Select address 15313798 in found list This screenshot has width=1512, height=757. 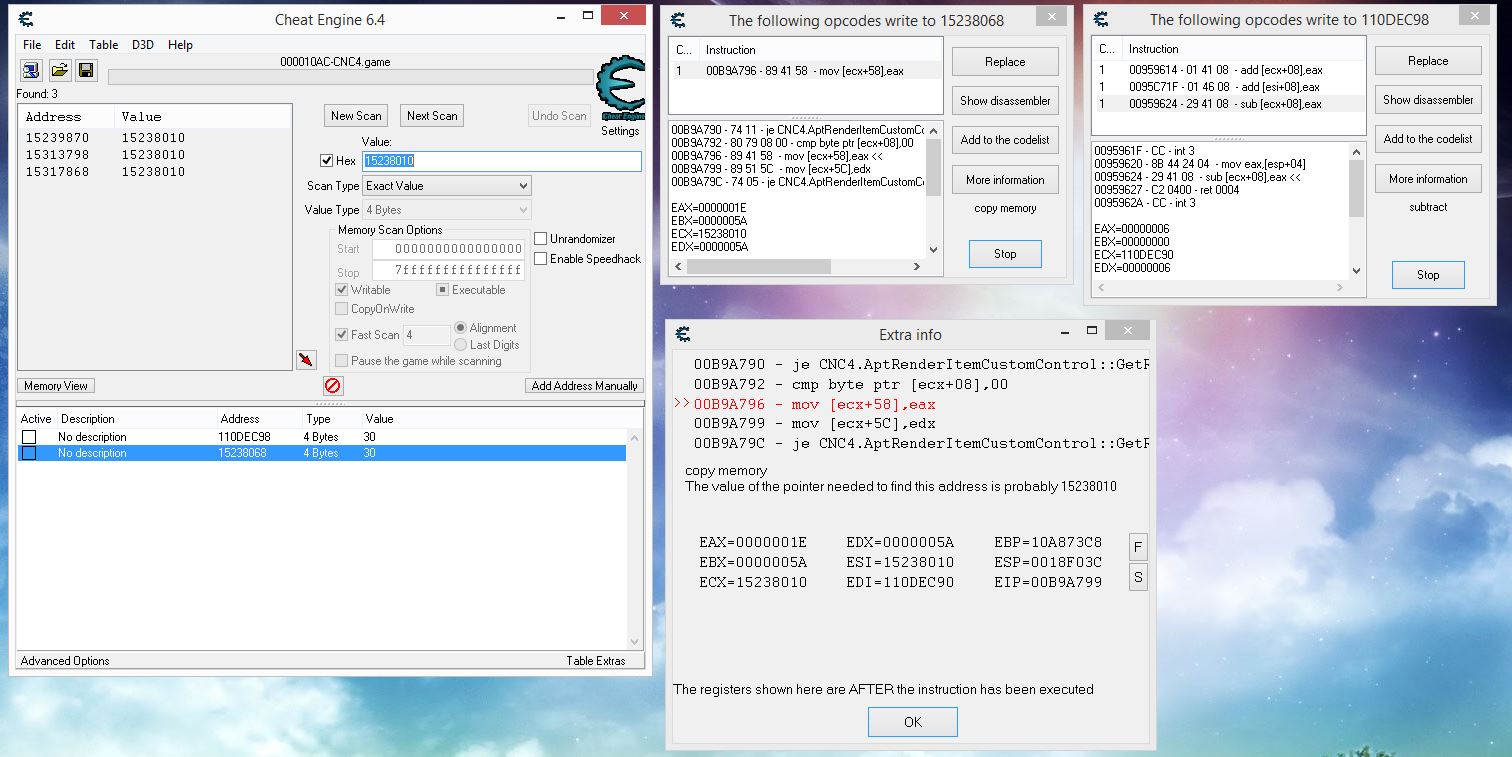click(57, 155)
